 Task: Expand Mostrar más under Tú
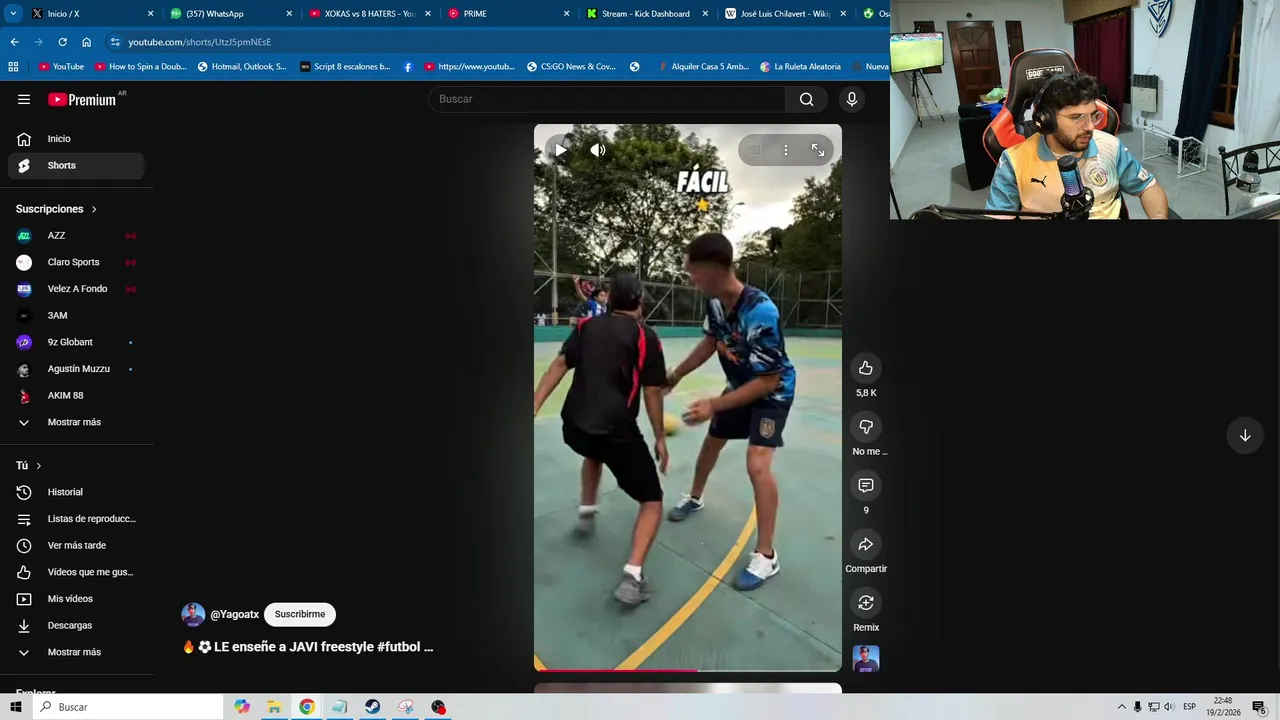(x=76, y=652)
